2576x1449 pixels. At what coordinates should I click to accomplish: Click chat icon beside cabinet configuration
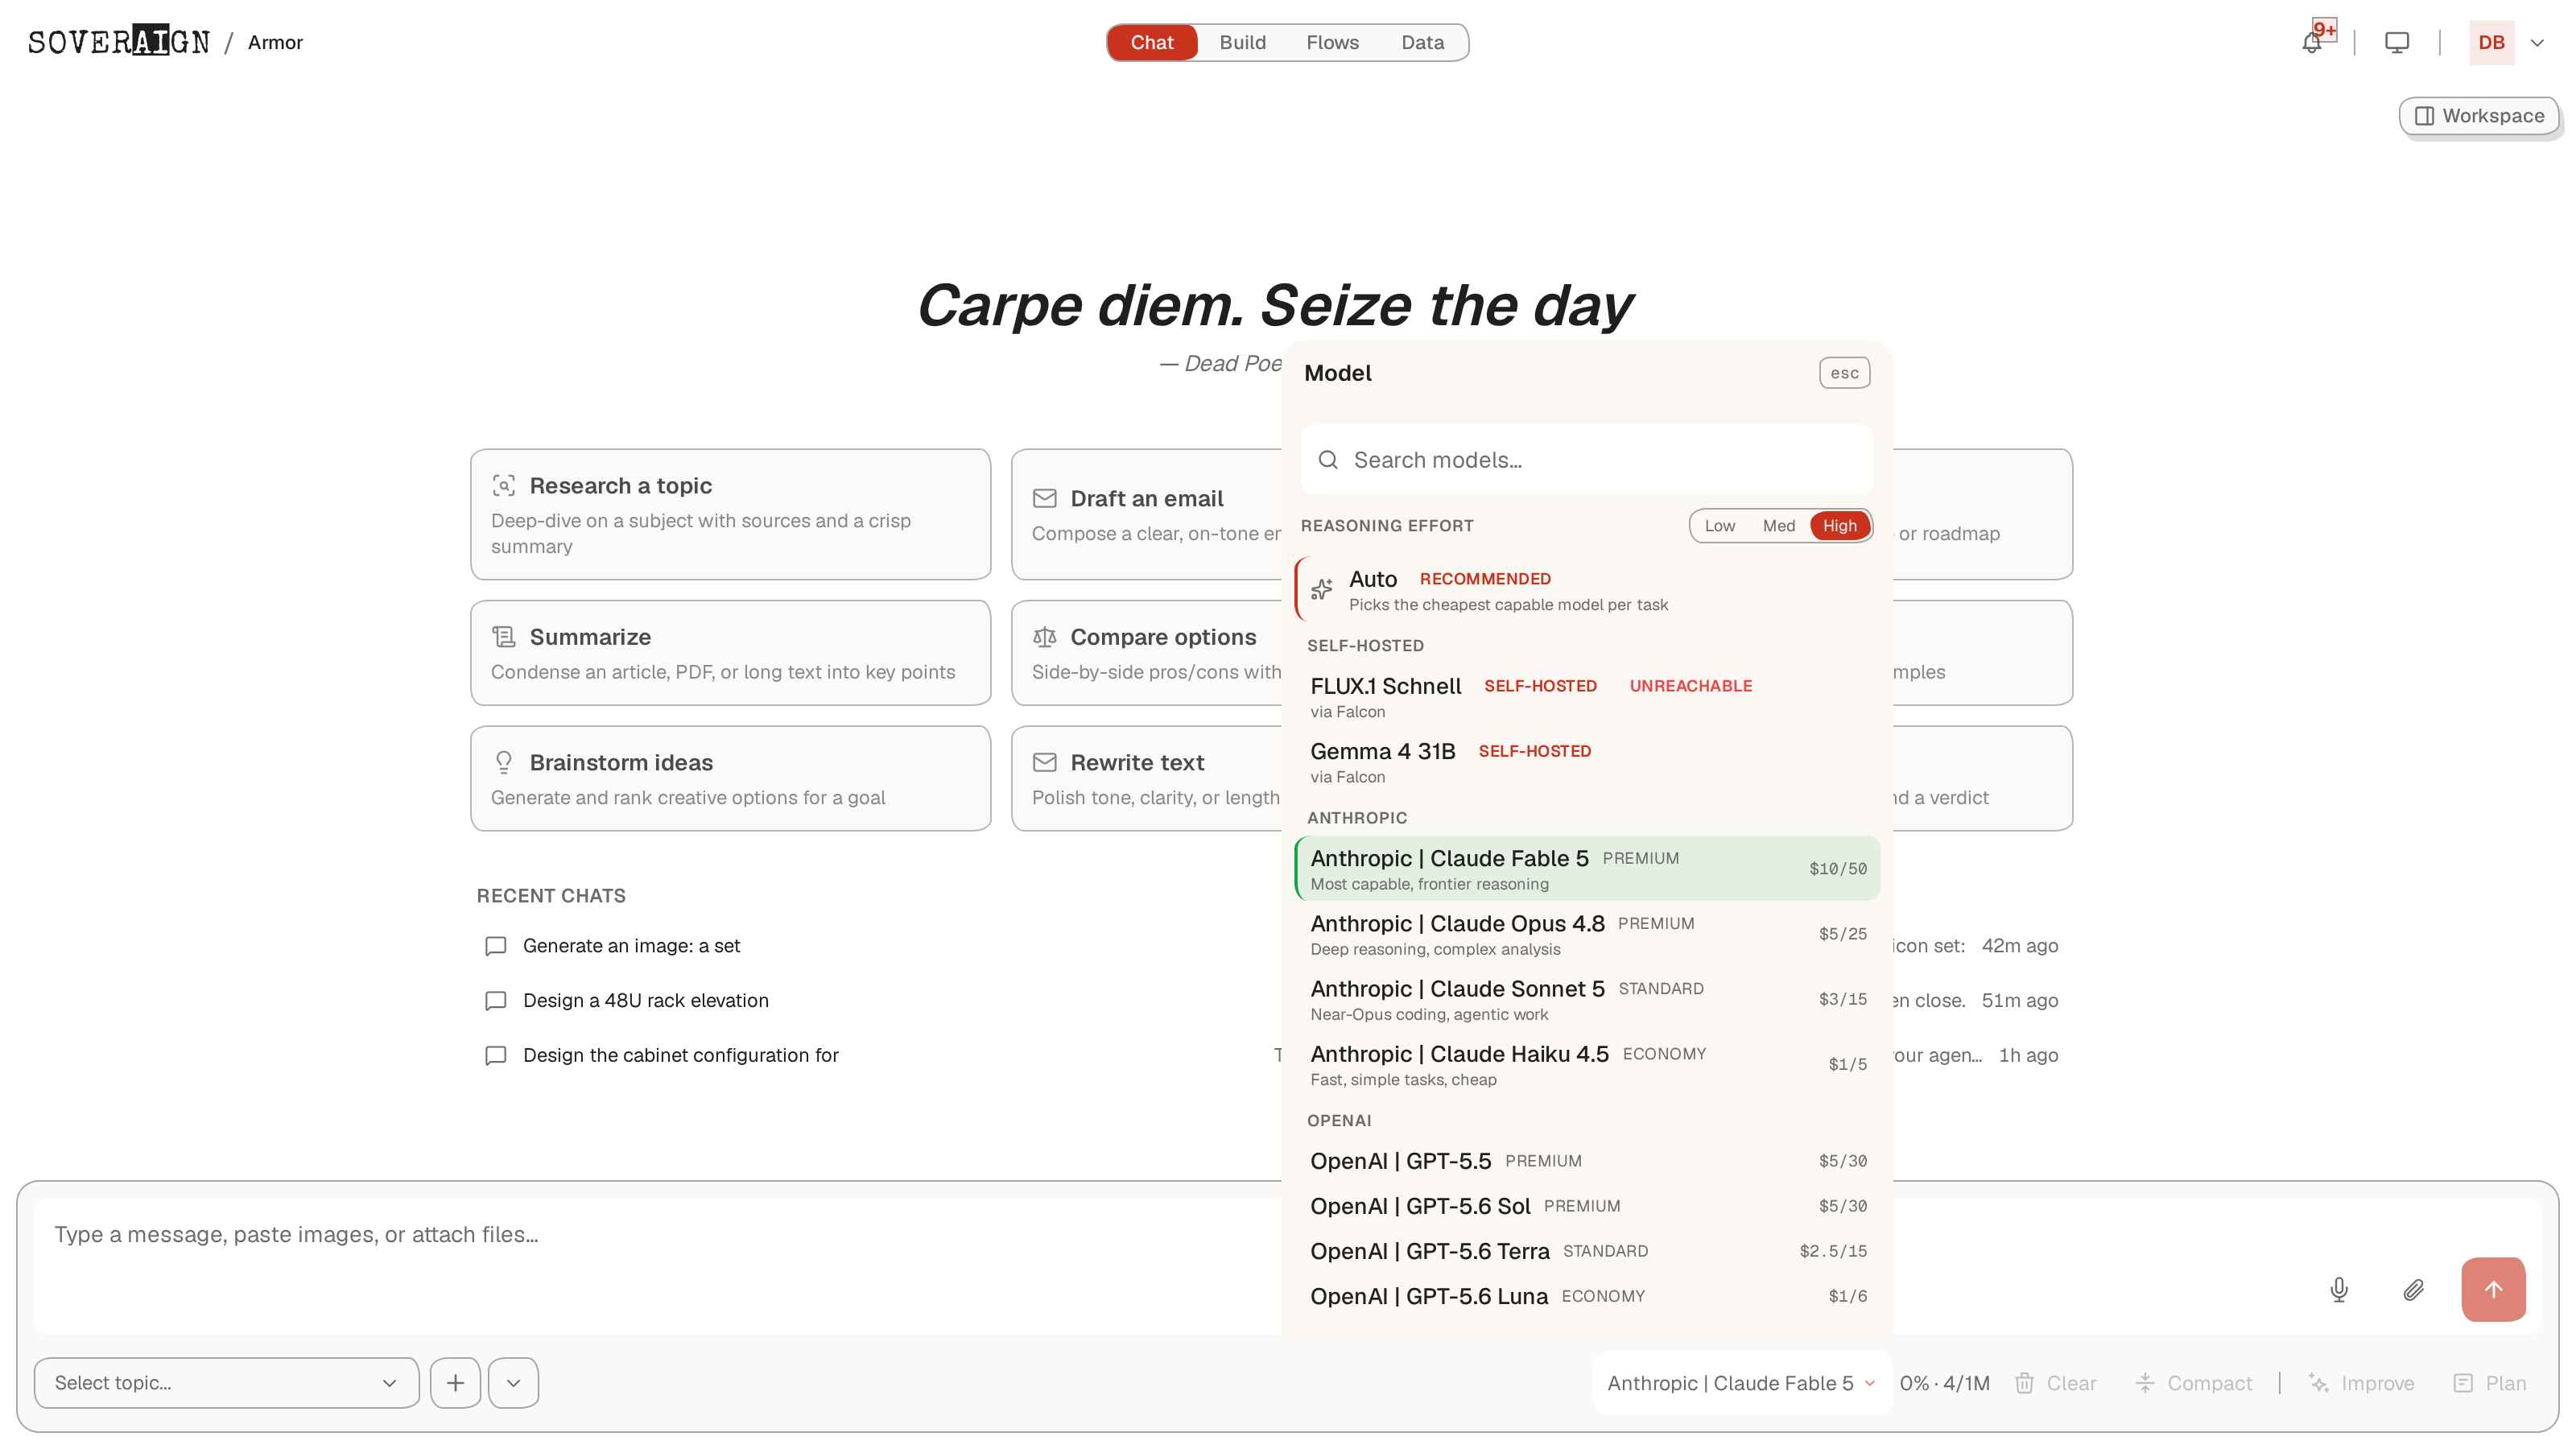(x=495, y=1056)
